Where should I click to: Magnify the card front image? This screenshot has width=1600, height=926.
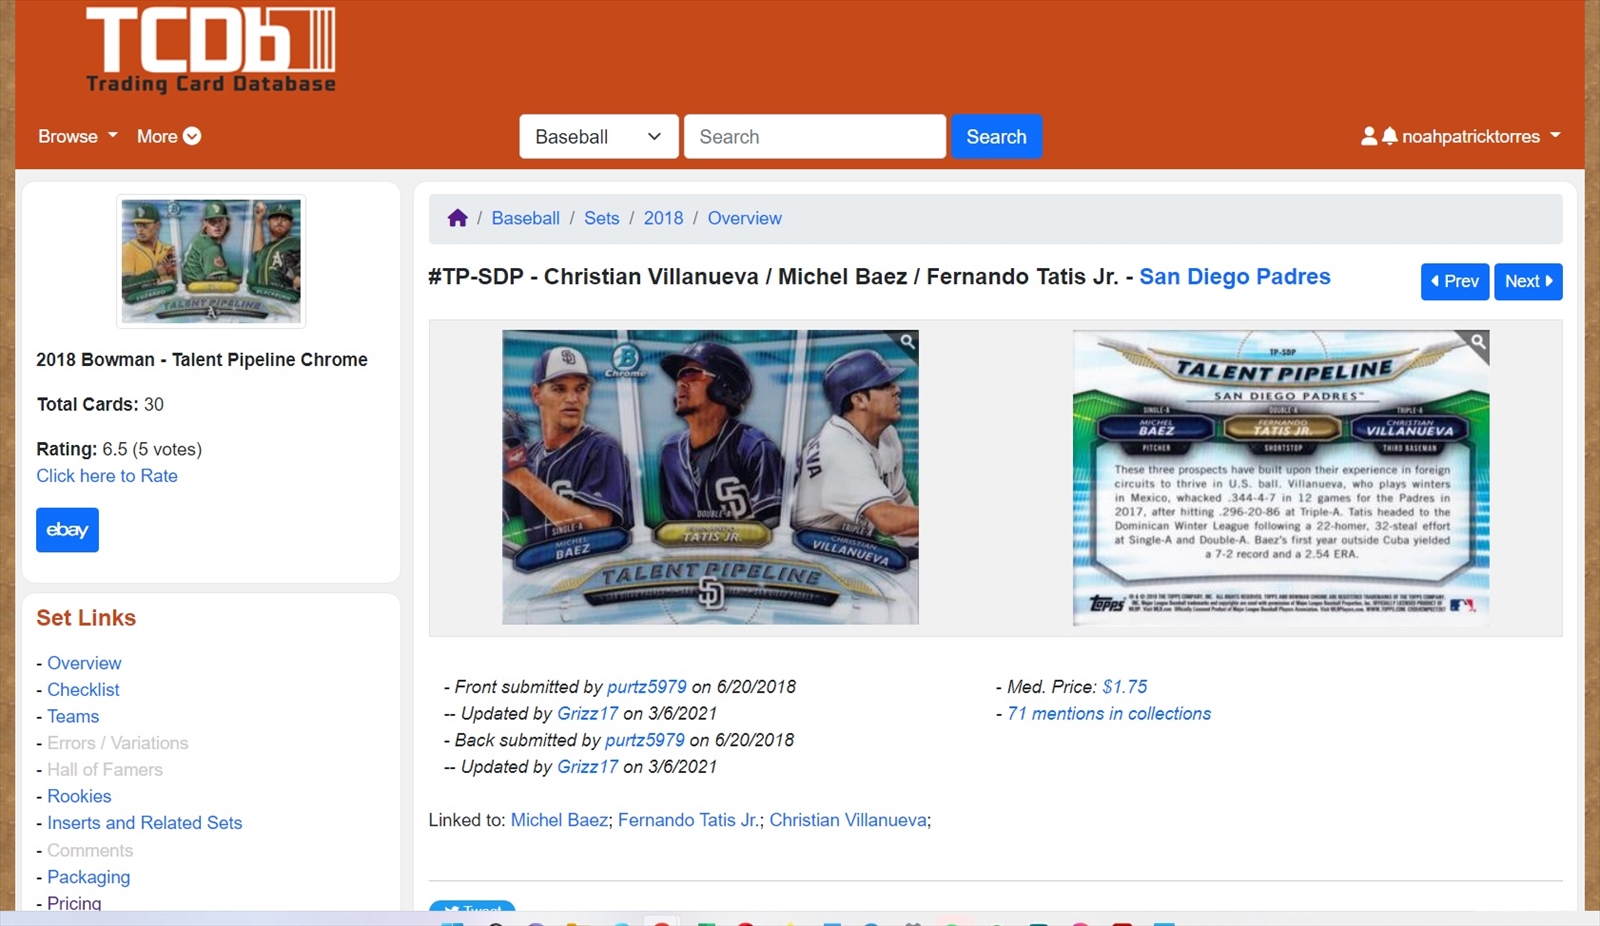point(907,342)
